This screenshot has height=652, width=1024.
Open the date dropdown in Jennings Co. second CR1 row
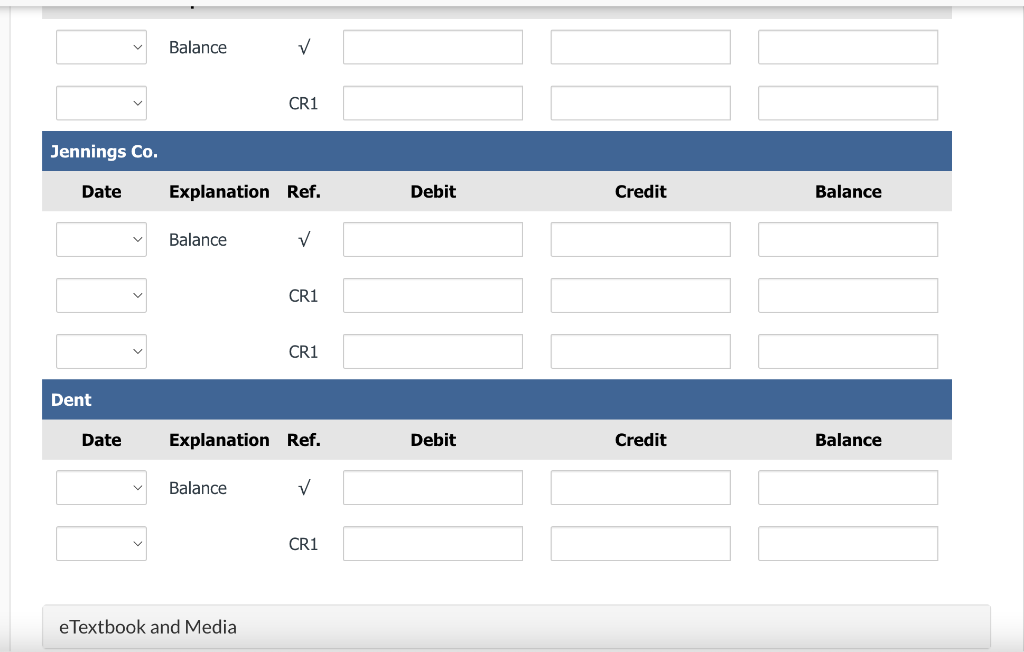pos(101,351)
